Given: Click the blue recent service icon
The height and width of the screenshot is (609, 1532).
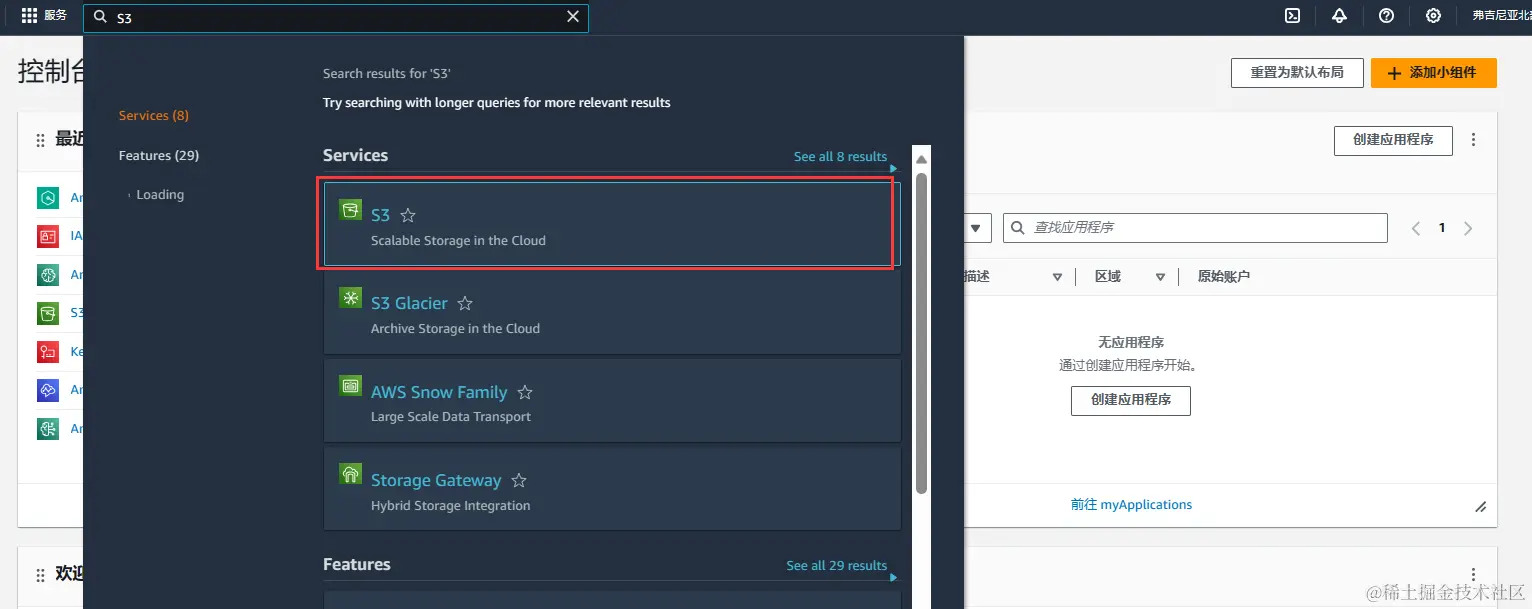Looking at the screenshot, I should pyautogui.click(x=47, y=390).
